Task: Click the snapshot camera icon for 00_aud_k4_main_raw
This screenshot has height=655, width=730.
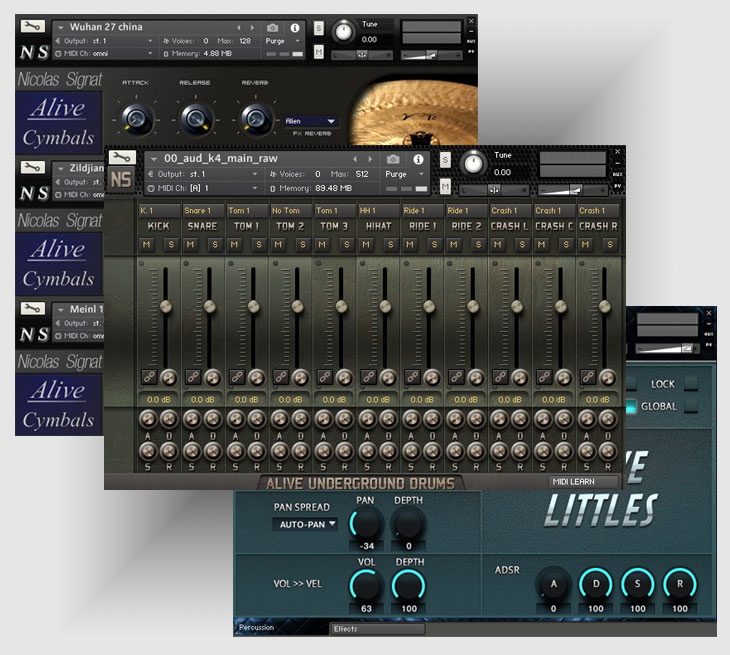Action: (393, 159)
